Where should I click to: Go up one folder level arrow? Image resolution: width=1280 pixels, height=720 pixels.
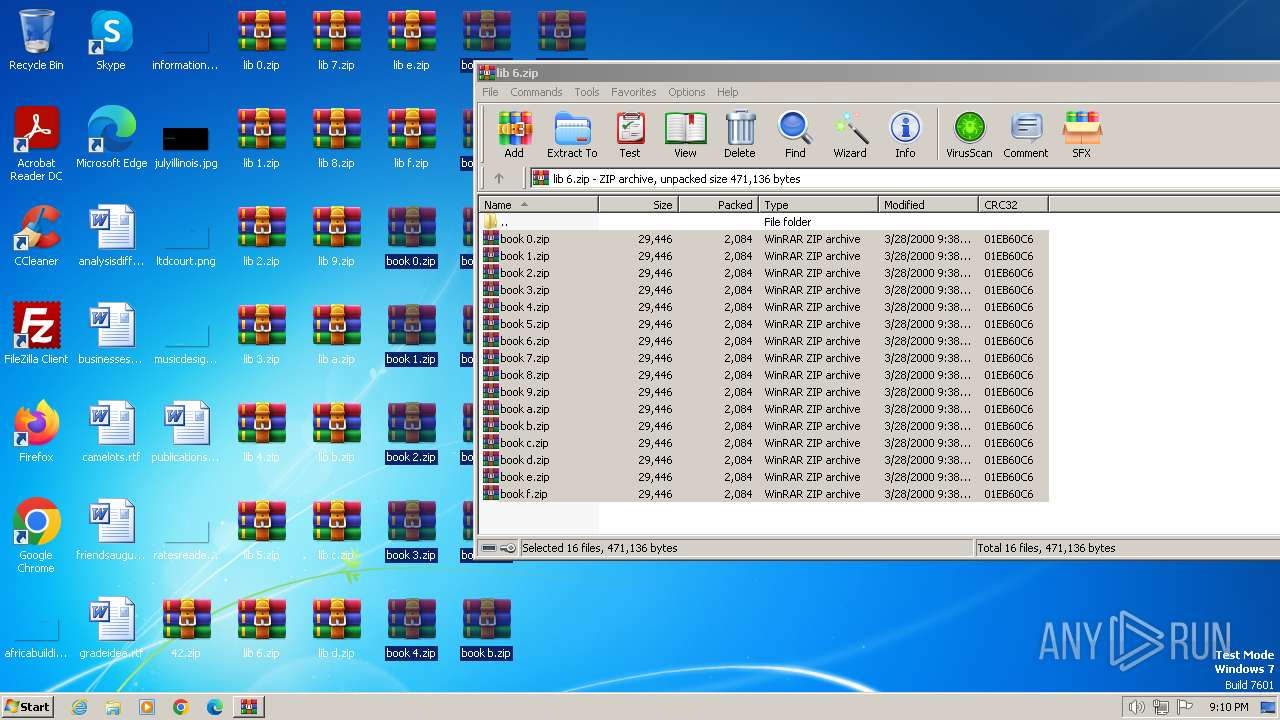pyautogui.click(x=499, y=179)
